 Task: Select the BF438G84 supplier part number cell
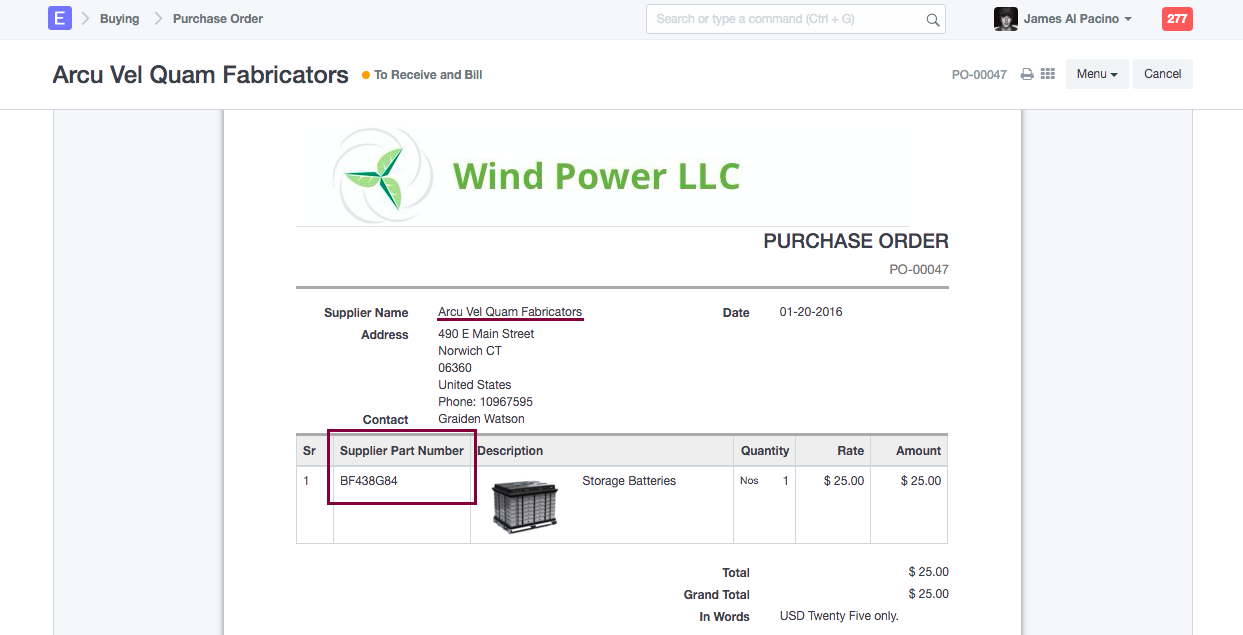click(369, 481)
